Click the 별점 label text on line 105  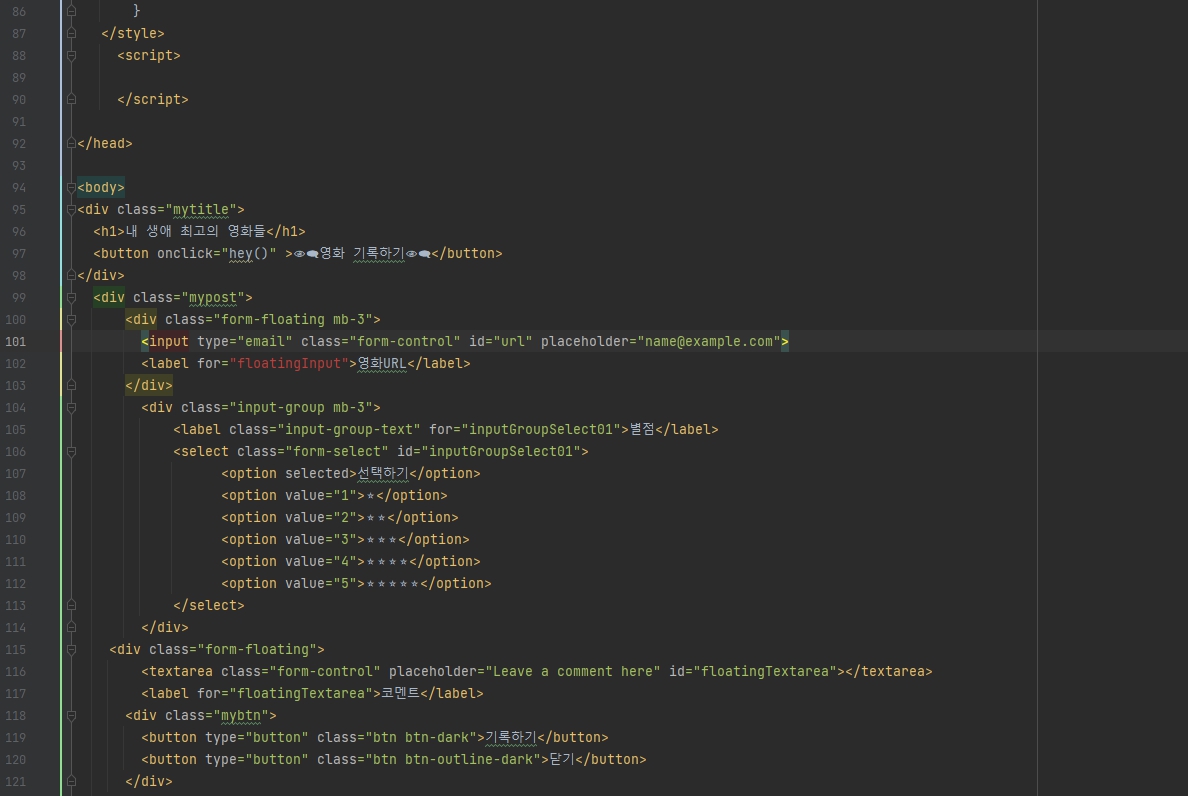tap(642, 429)
